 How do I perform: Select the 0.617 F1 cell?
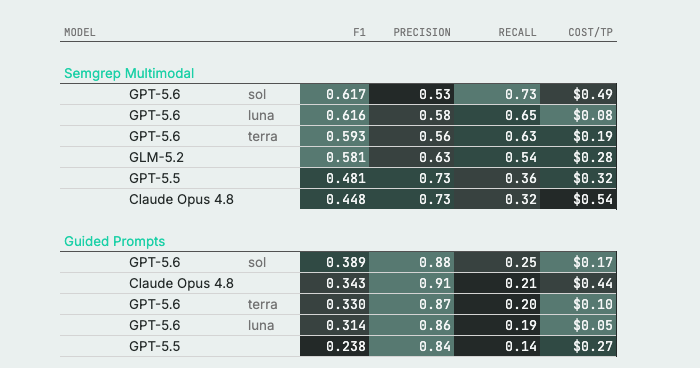pos(334,94)
